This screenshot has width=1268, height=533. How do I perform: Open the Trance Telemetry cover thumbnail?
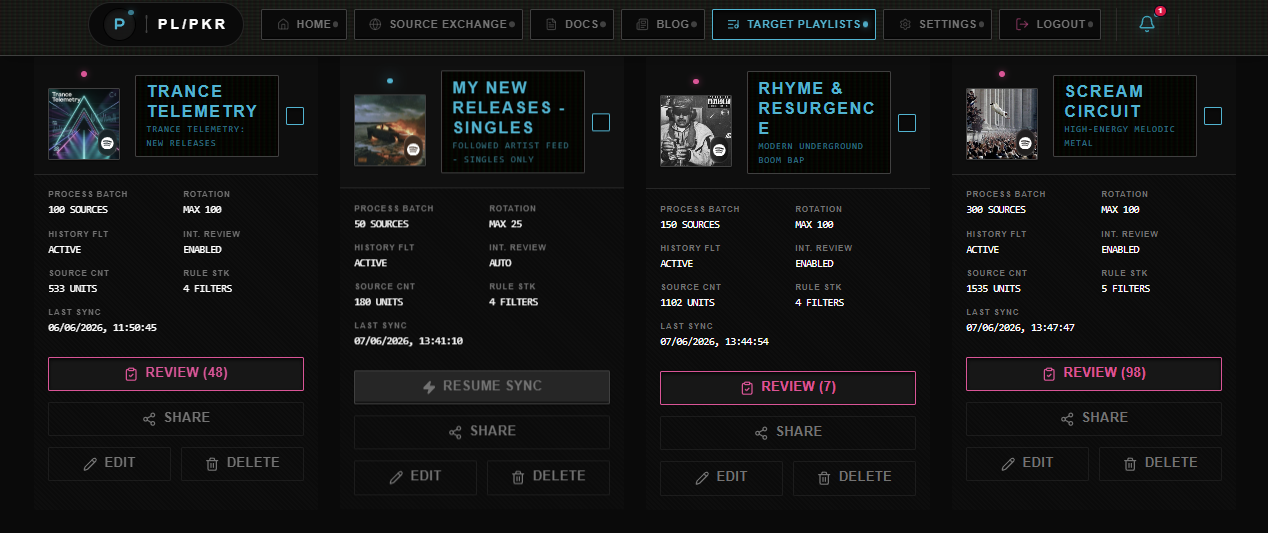[x=84, y=124]
